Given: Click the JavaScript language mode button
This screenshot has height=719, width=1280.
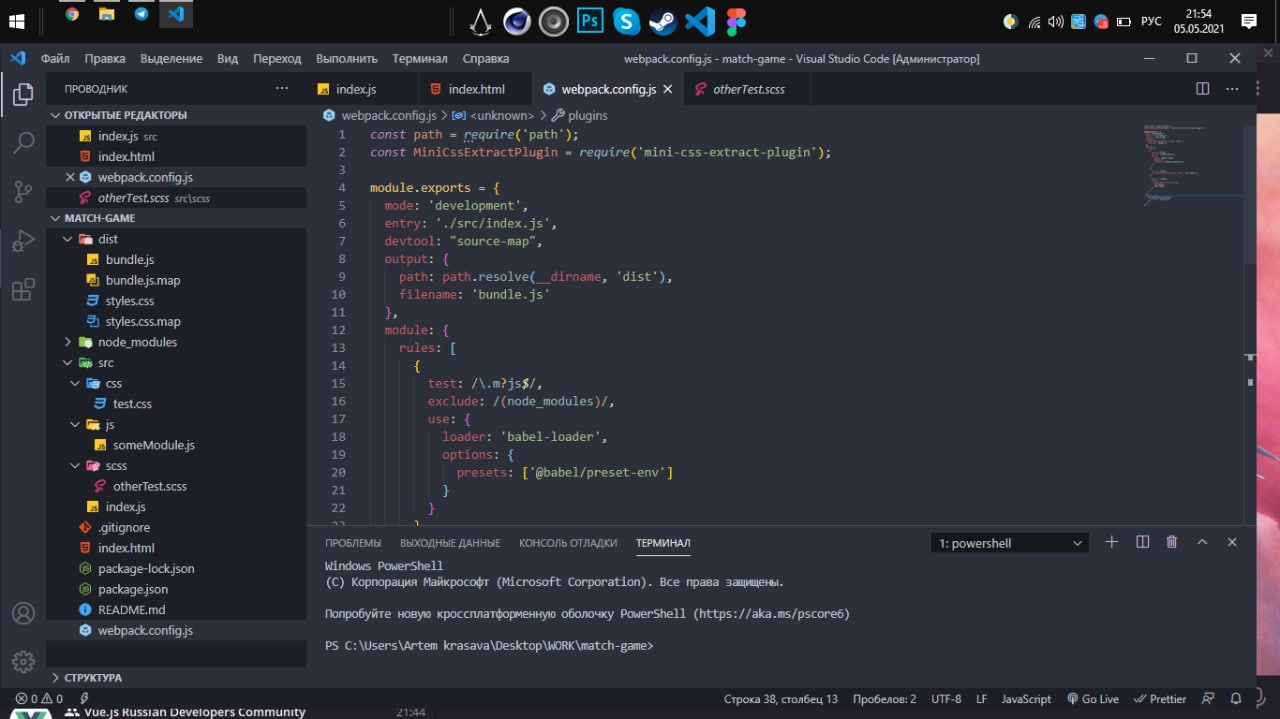Looking at the screenshot, I should pos(1026,699).
